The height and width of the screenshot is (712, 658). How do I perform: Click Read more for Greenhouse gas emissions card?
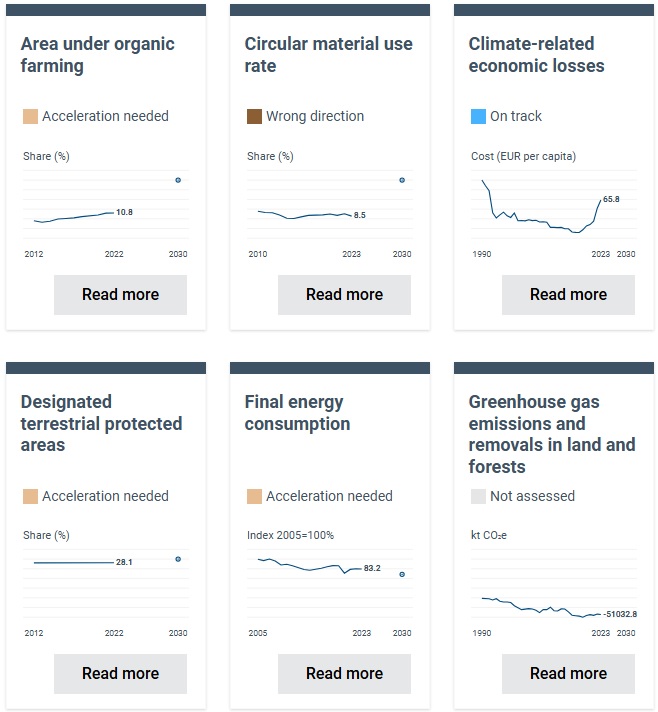[x=568, y=674]
